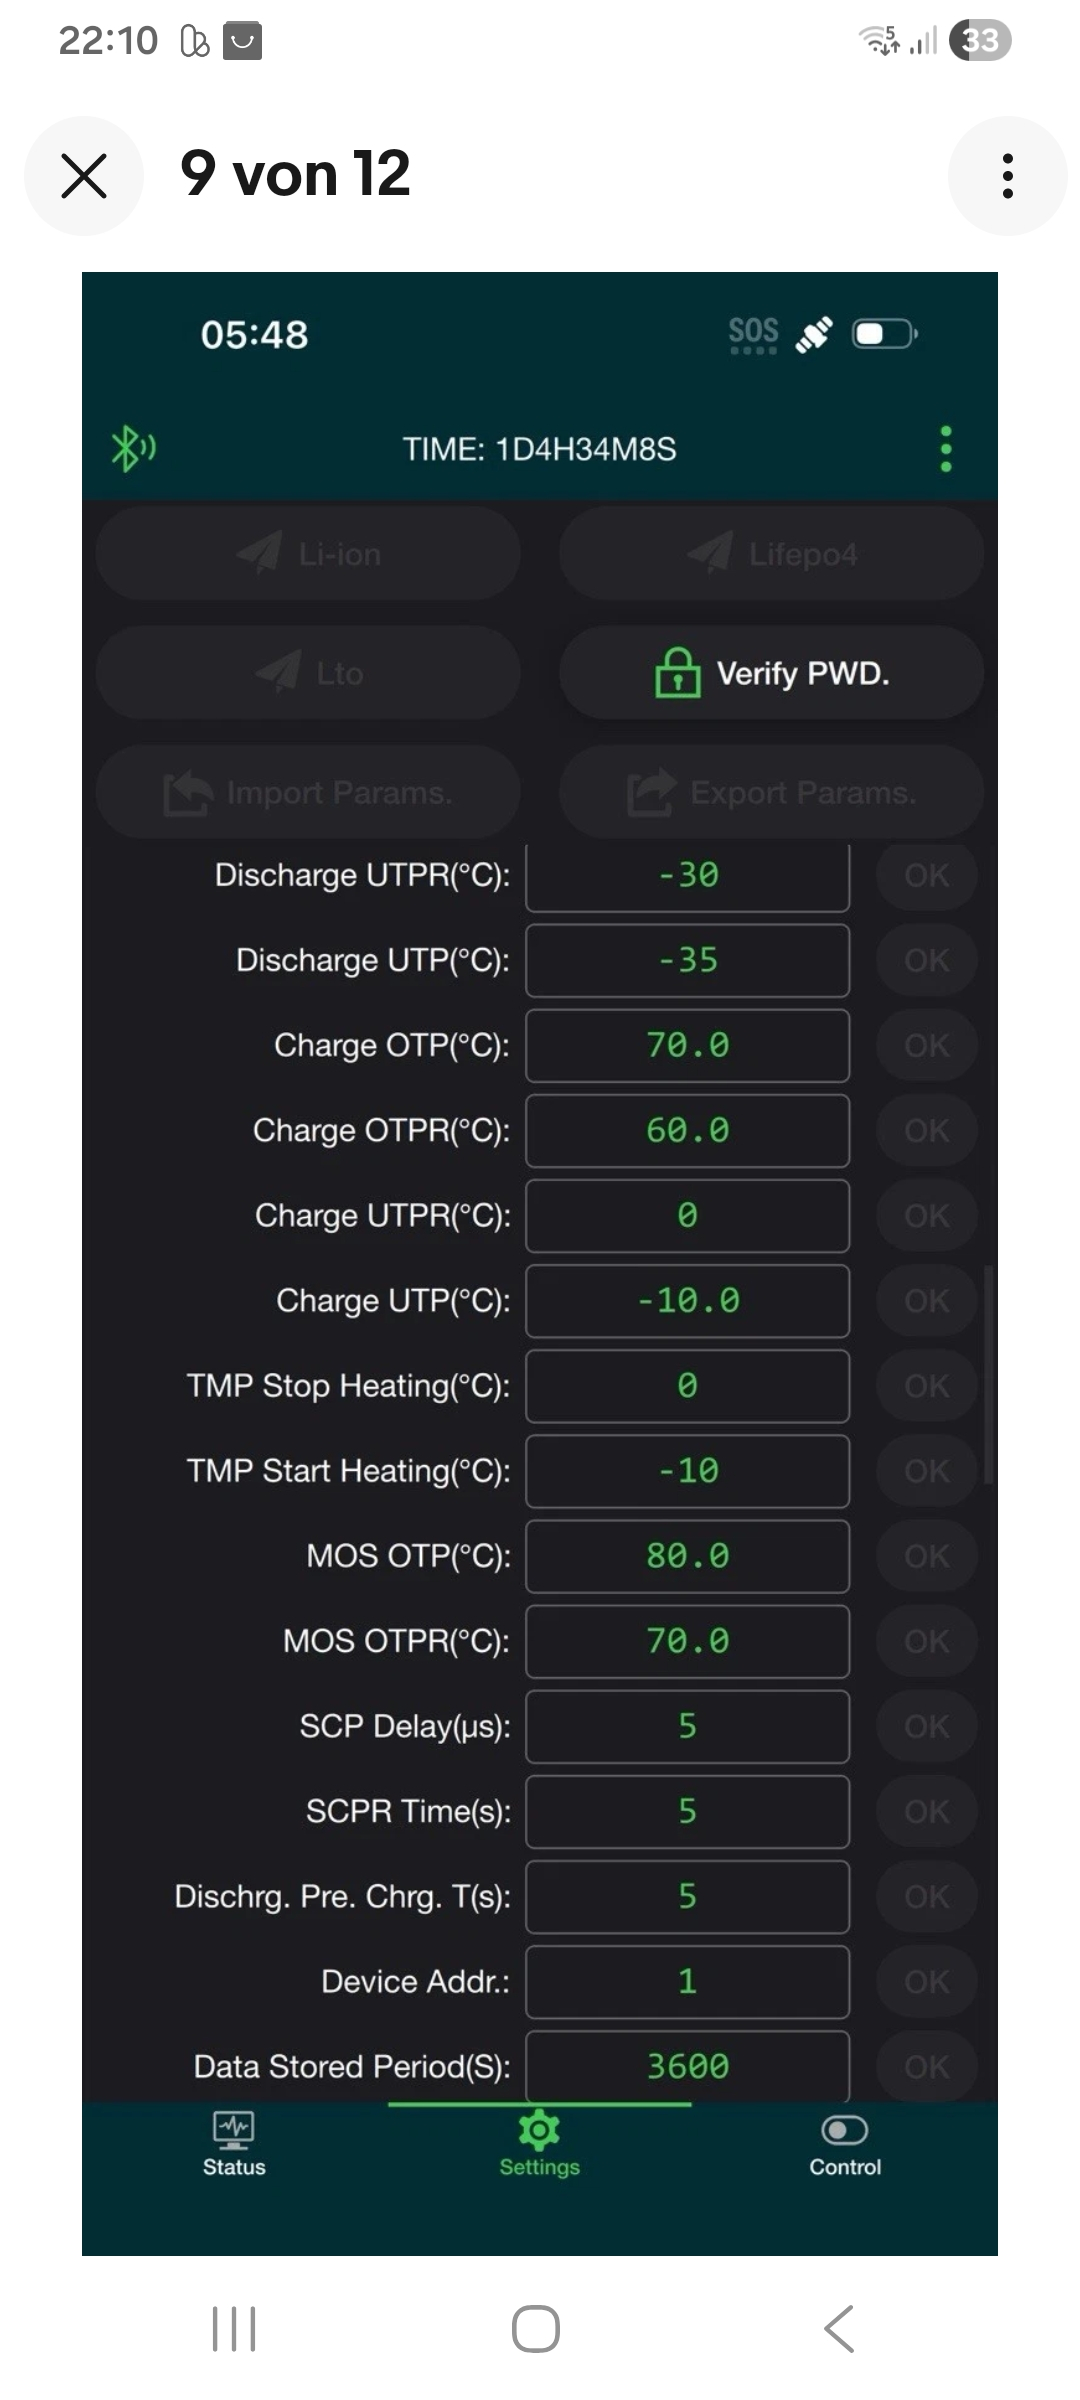Confirm Discharge UTPR with its OK button

point(927,876)
